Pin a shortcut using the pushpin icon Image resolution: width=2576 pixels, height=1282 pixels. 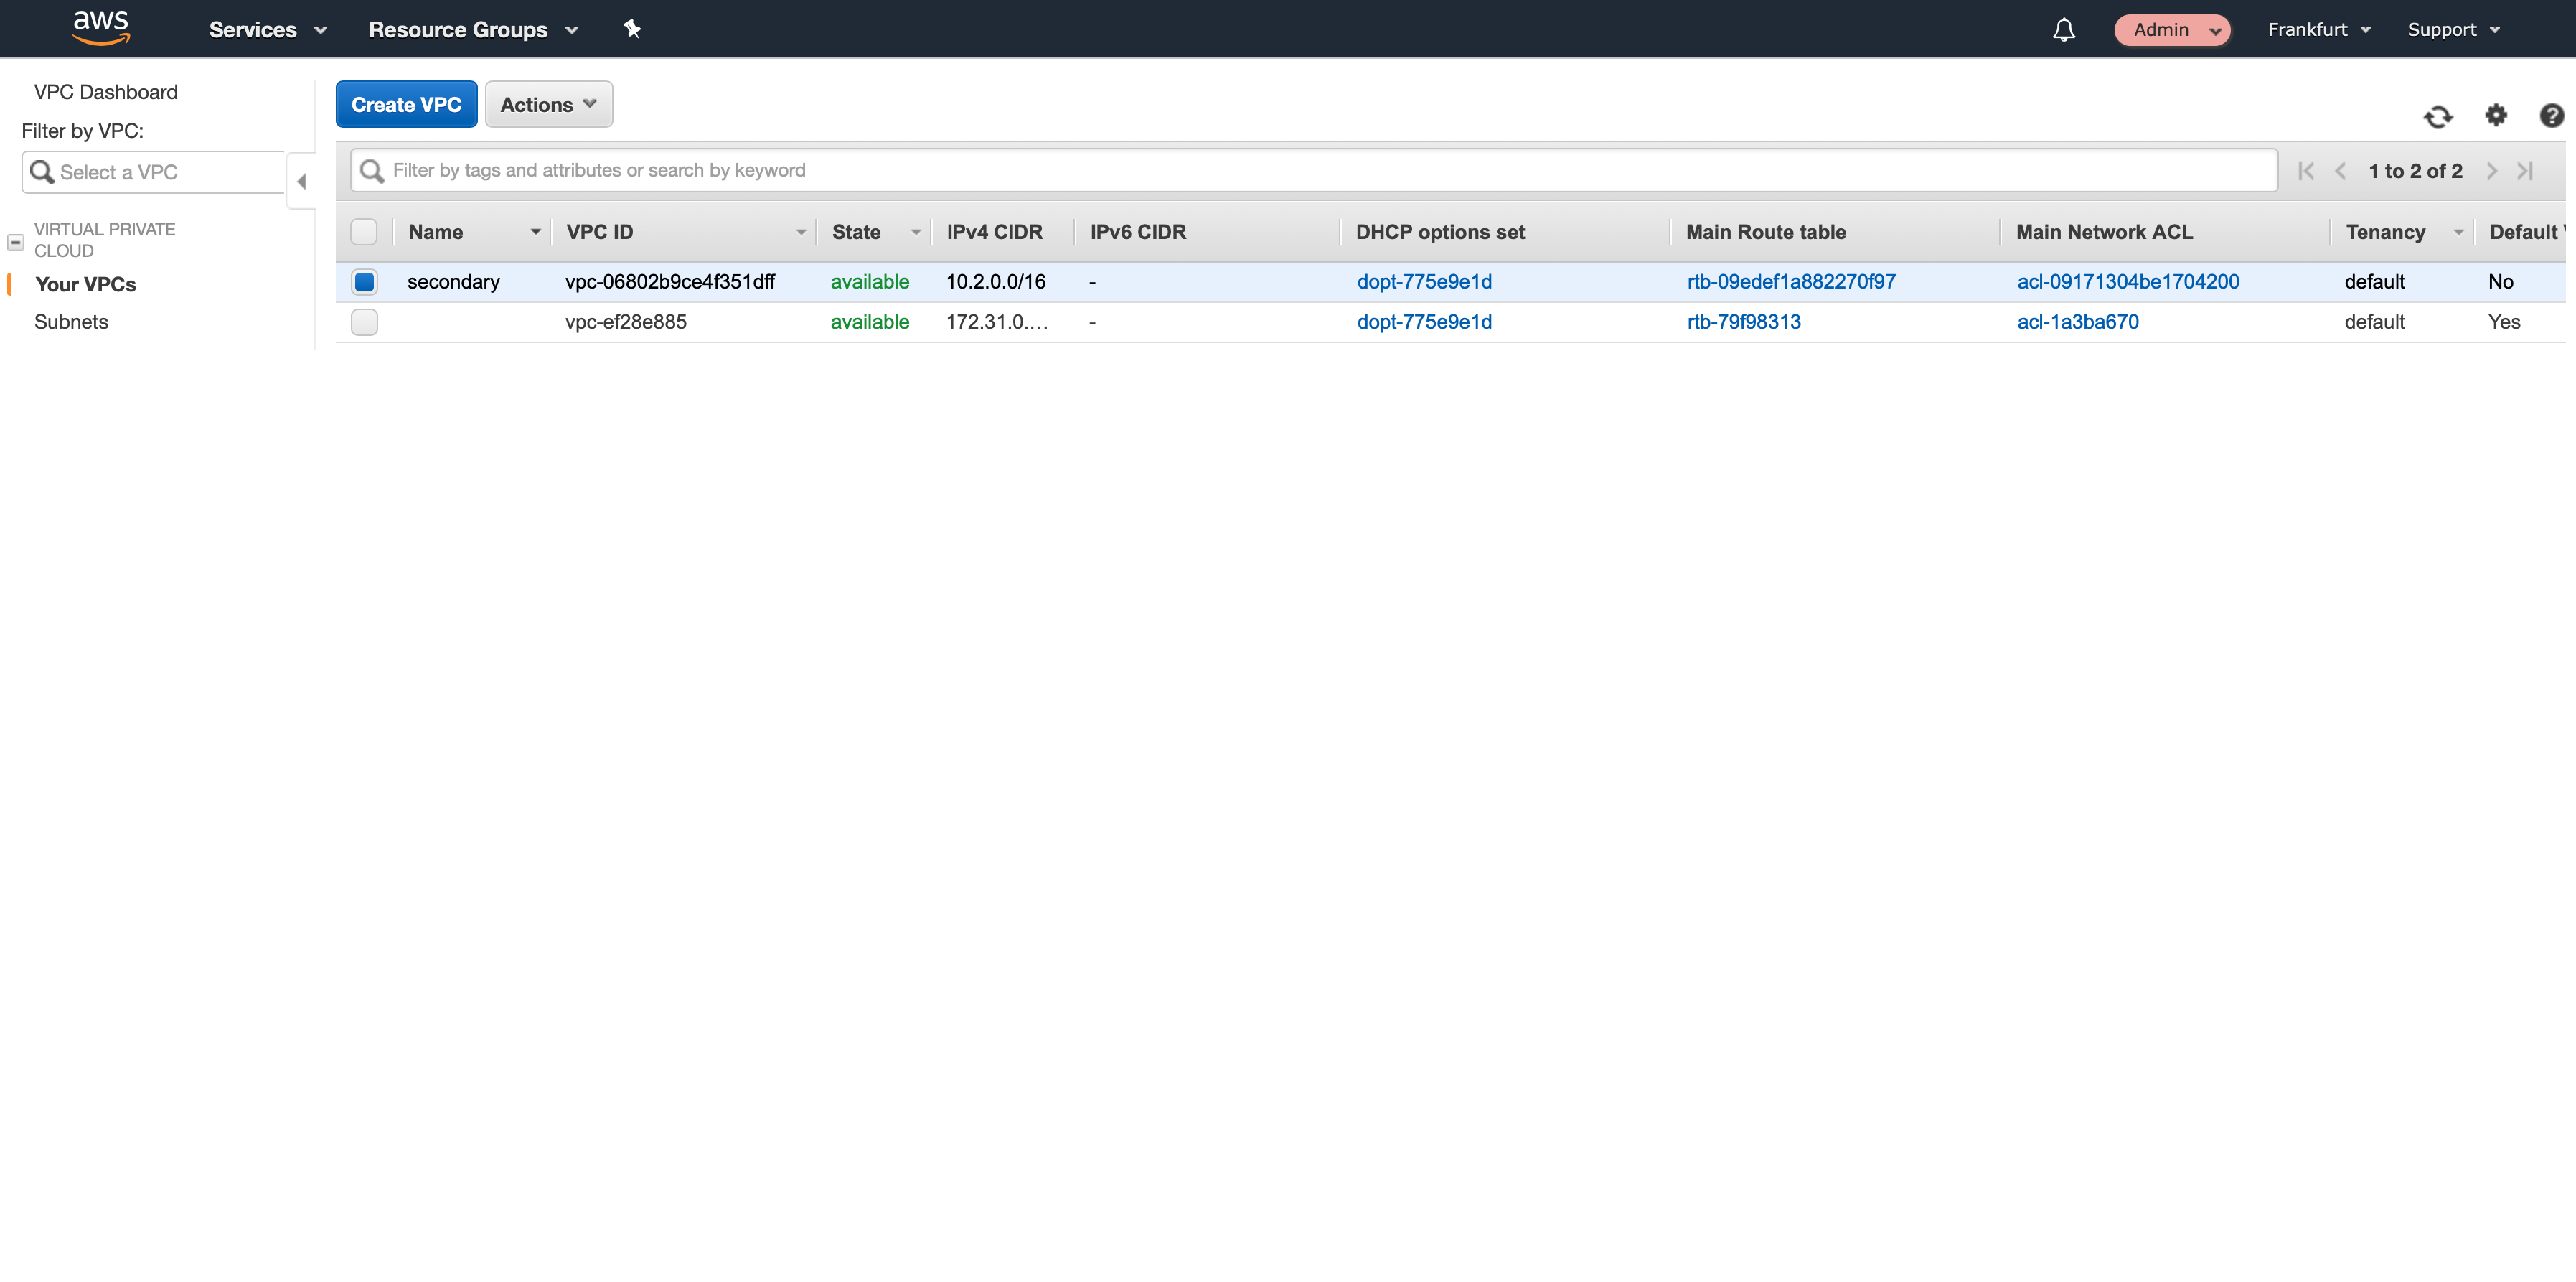632,29
